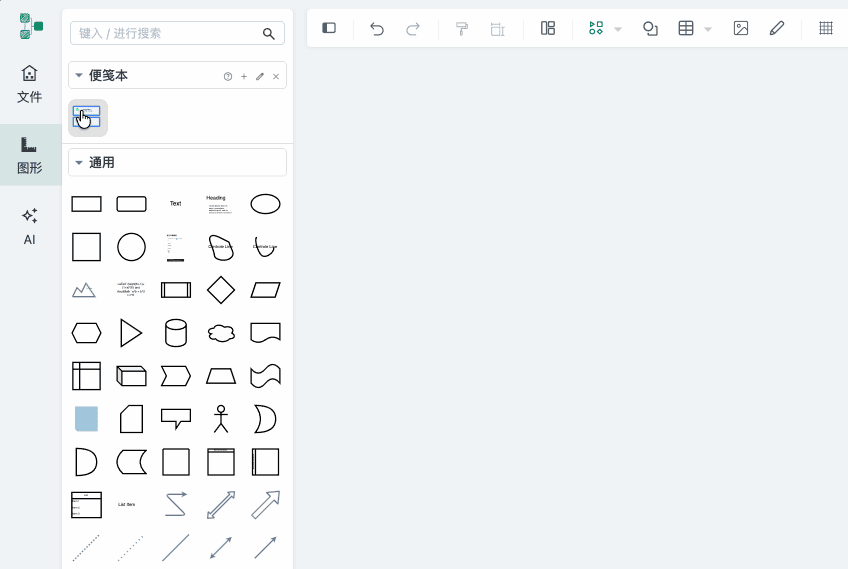Click the scratchpad add (+) button

click(244, 76)
